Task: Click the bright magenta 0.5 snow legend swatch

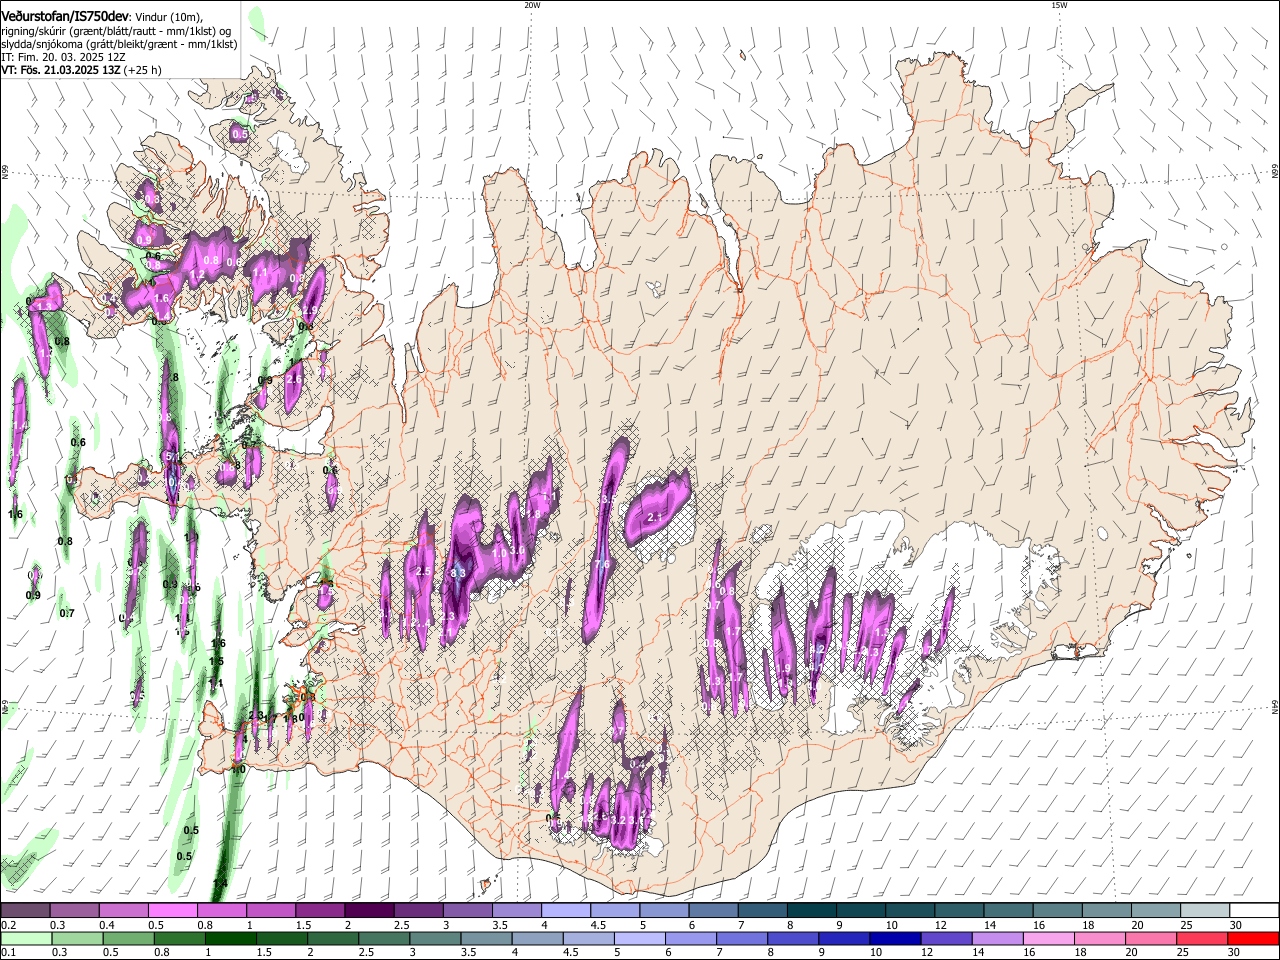Action: tap(172, 910)
